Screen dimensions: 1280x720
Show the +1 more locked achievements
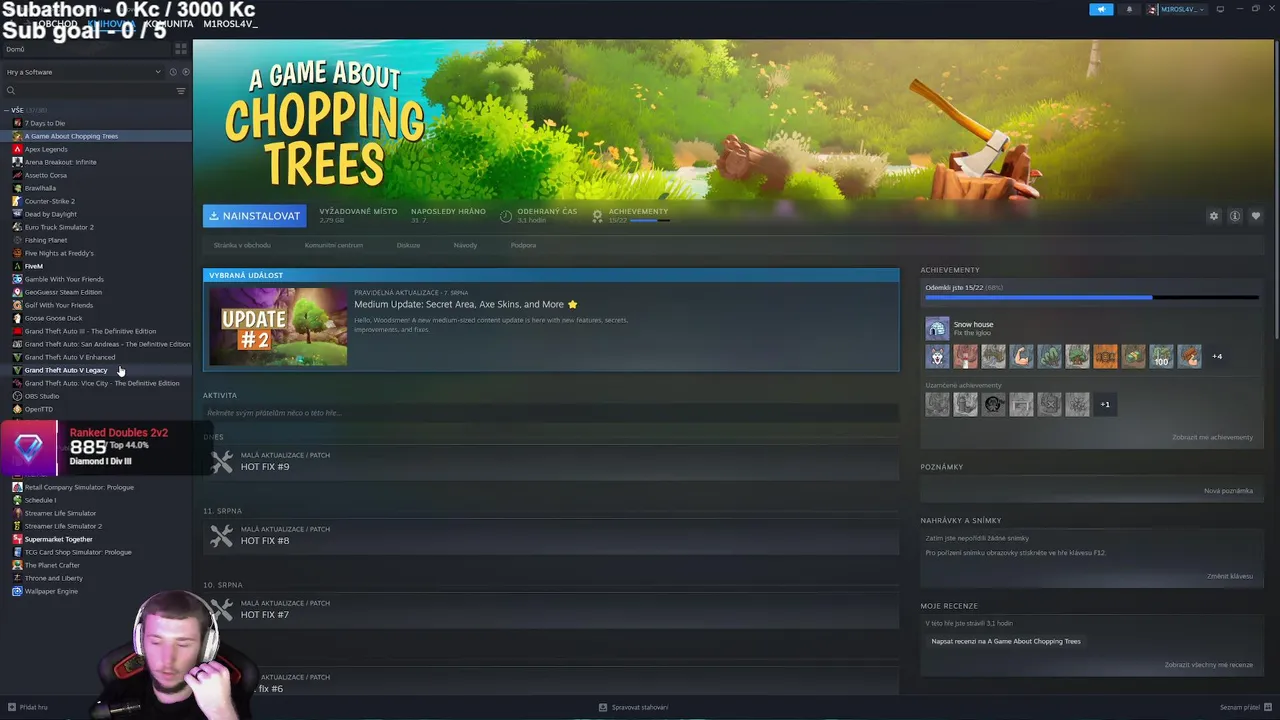pyautogui.click(x=1105, y=404)
